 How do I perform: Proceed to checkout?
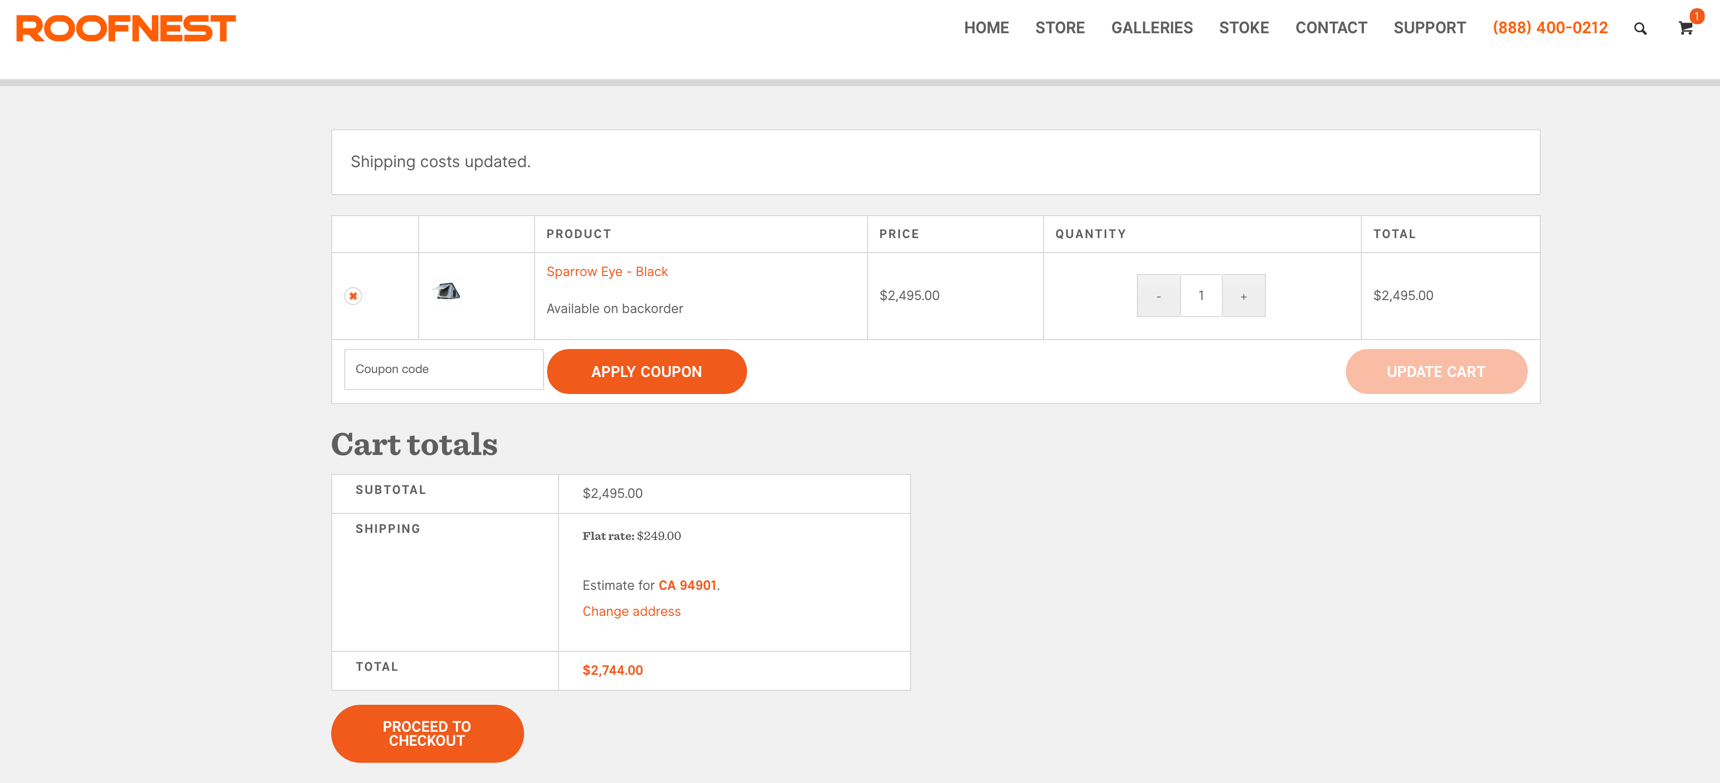427,734
